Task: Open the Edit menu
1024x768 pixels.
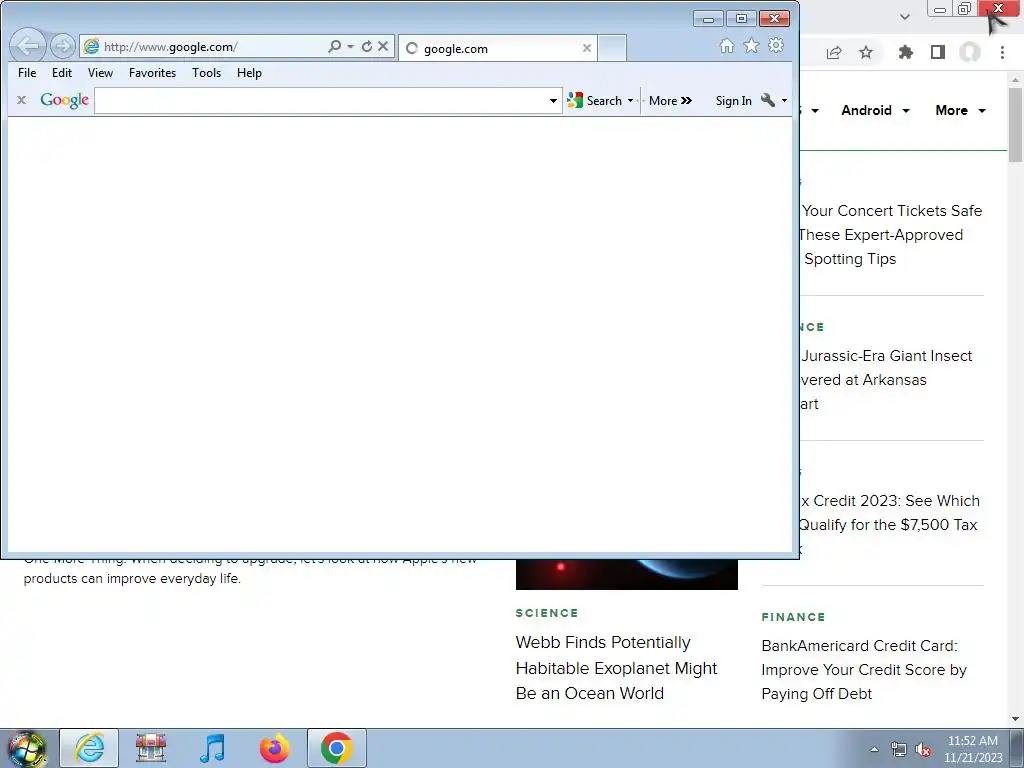Action: click(x=62, y=73)
